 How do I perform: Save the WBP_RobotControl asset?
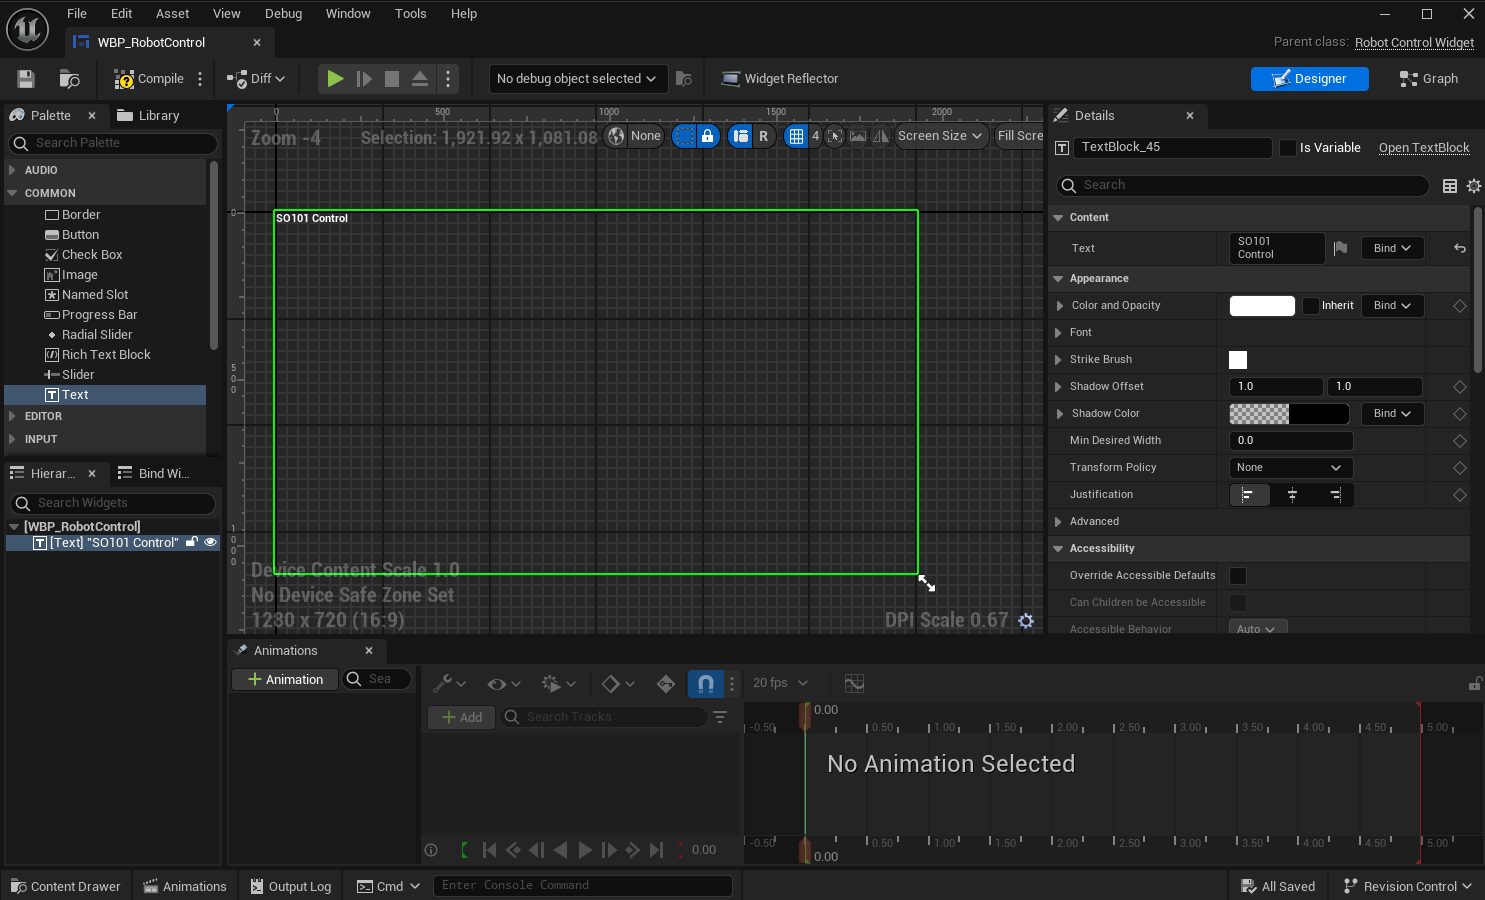click(26, 79)
